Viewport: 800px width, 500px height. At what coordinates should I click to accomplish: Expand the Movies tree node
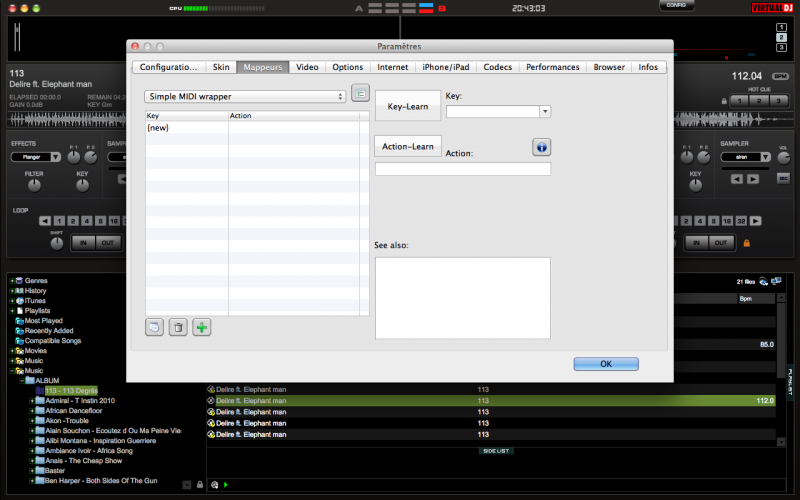tap(12, 351)
